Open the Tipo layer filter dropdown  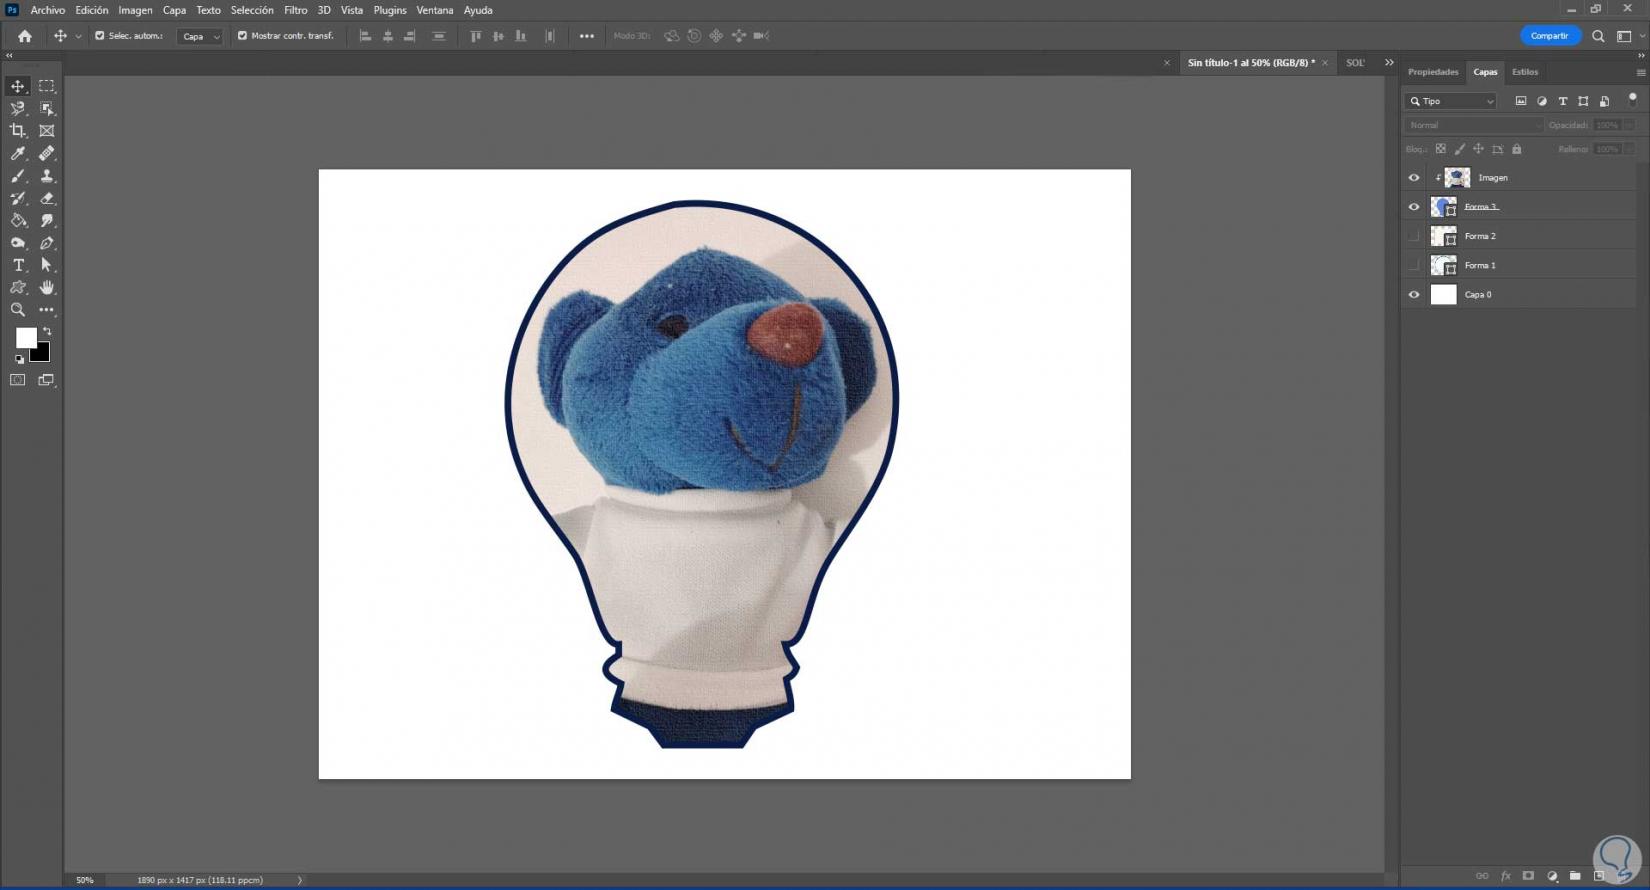(x=1453, y=101)
